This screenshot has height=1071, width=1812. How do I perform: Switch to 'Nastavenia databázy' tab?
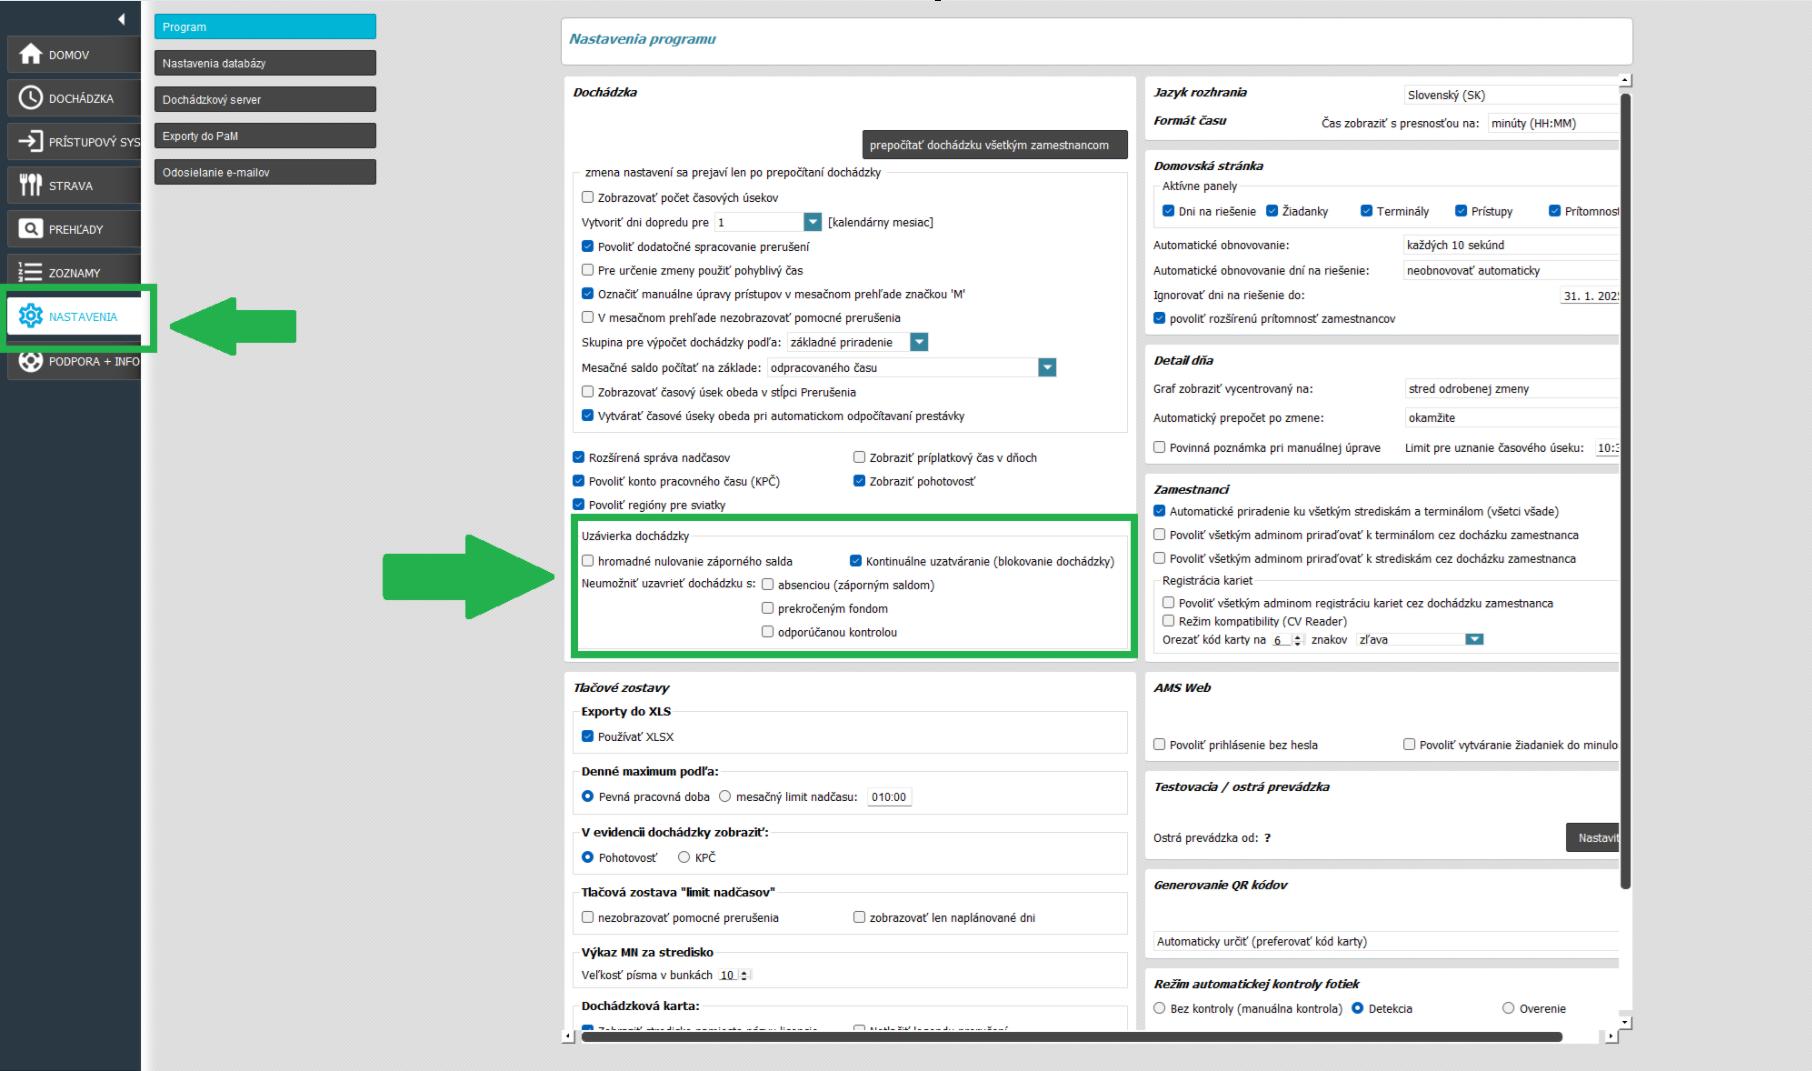coord(265,63)
